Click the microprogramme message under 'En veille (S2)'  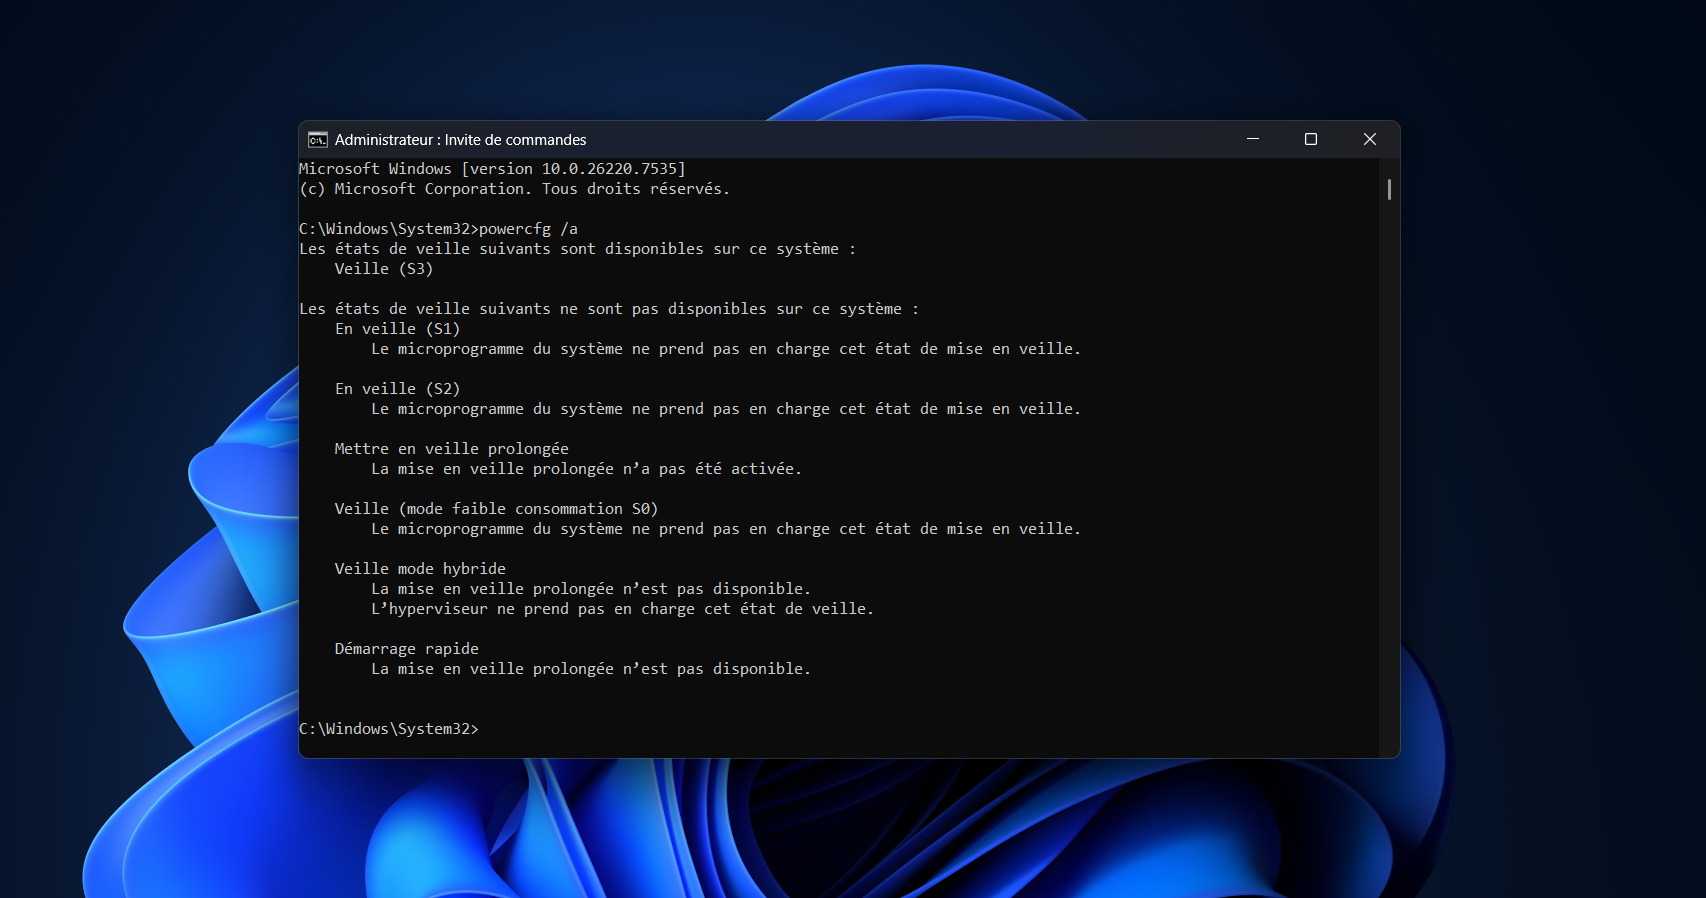[726, 409]
